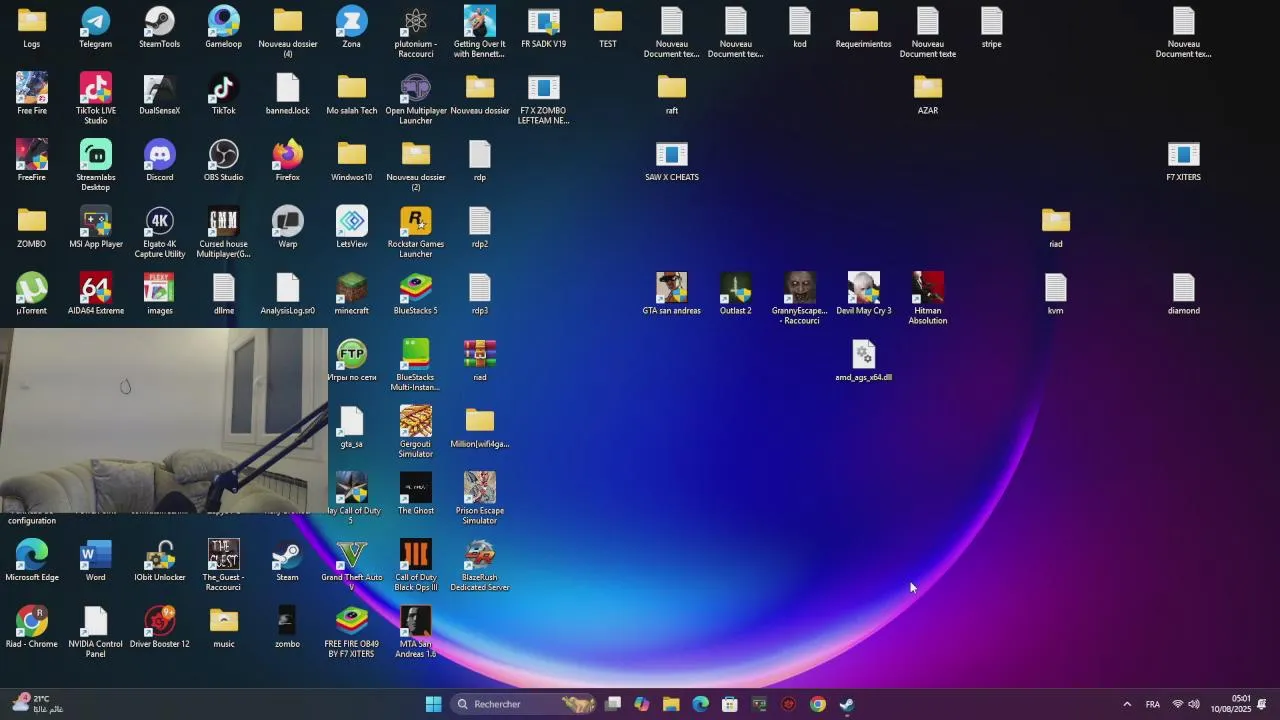1280x720 pixels.
Task: Select BlueStacks Multi-Instance Manager icon
Action: [416, 365]
